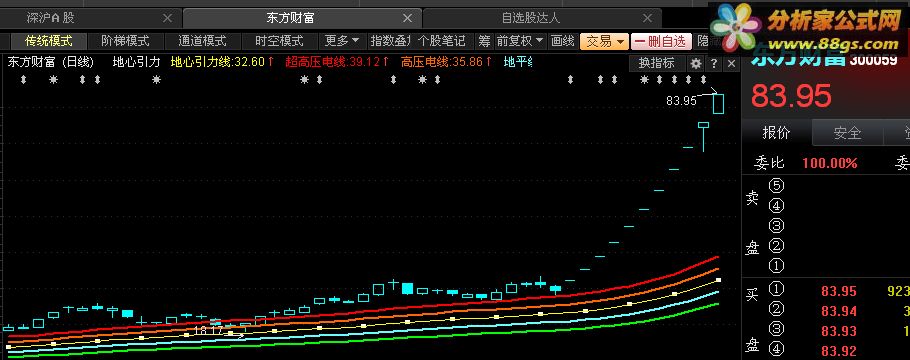Screen dimensions: 910x360
Task: Switch chart to 阶梯模式
Action: click(x=125, y=41)
